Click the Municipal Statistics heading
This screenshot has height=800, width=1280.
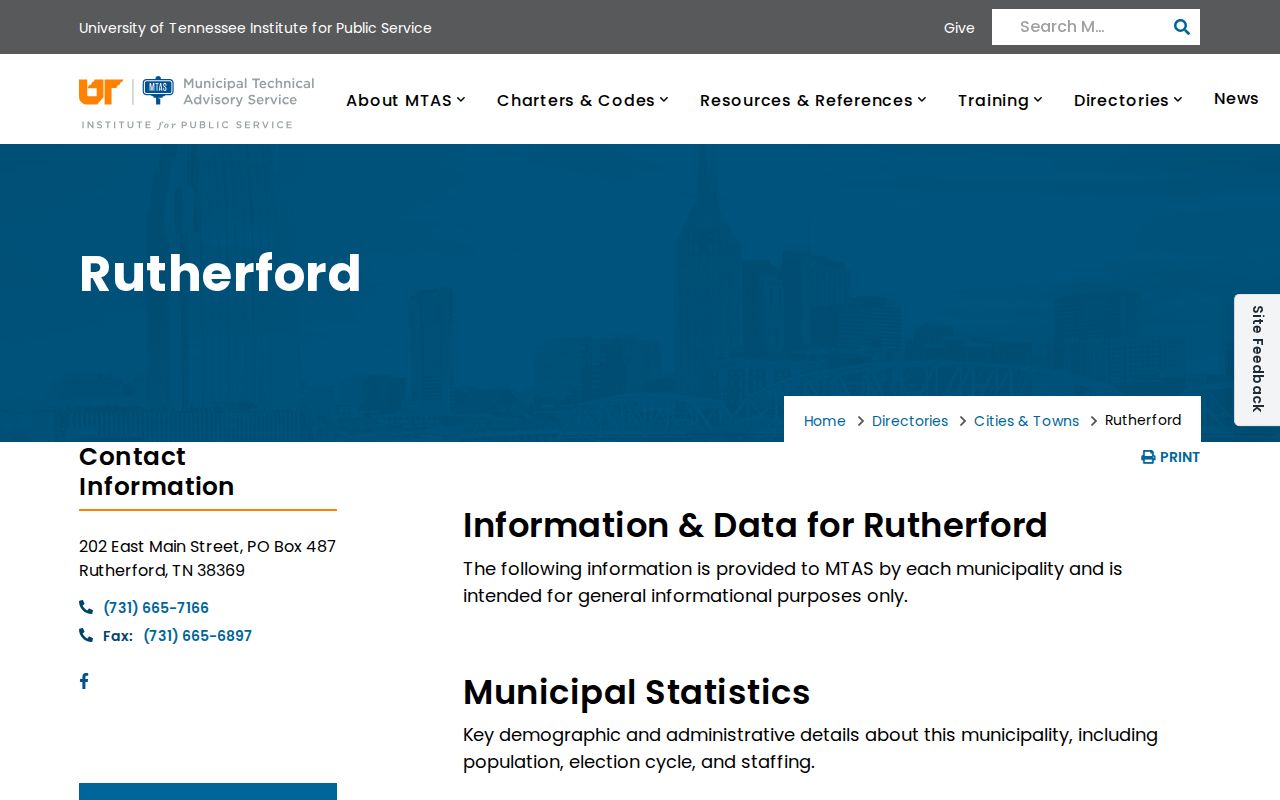(636, 692)
